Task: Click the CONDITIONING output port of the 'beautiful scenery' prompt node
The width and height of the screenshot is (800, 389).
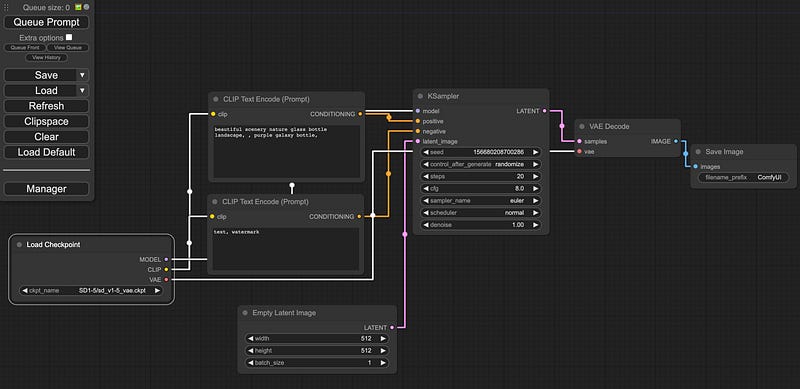Action: (360, 114)
